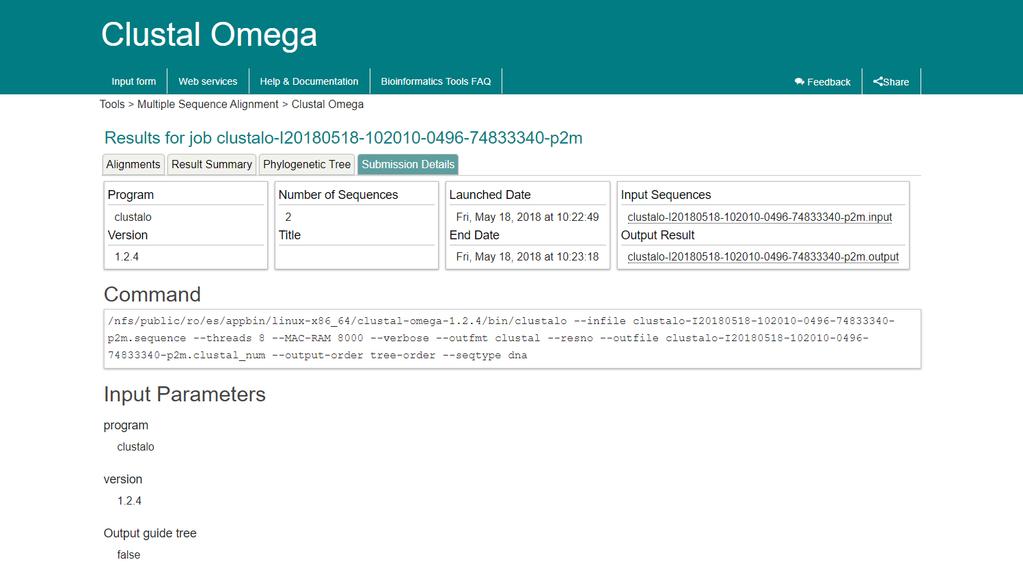1023x562 pixels.
Task: Open Web services in navigation bar
Action: pyautogui.click(x=208, y=82)
